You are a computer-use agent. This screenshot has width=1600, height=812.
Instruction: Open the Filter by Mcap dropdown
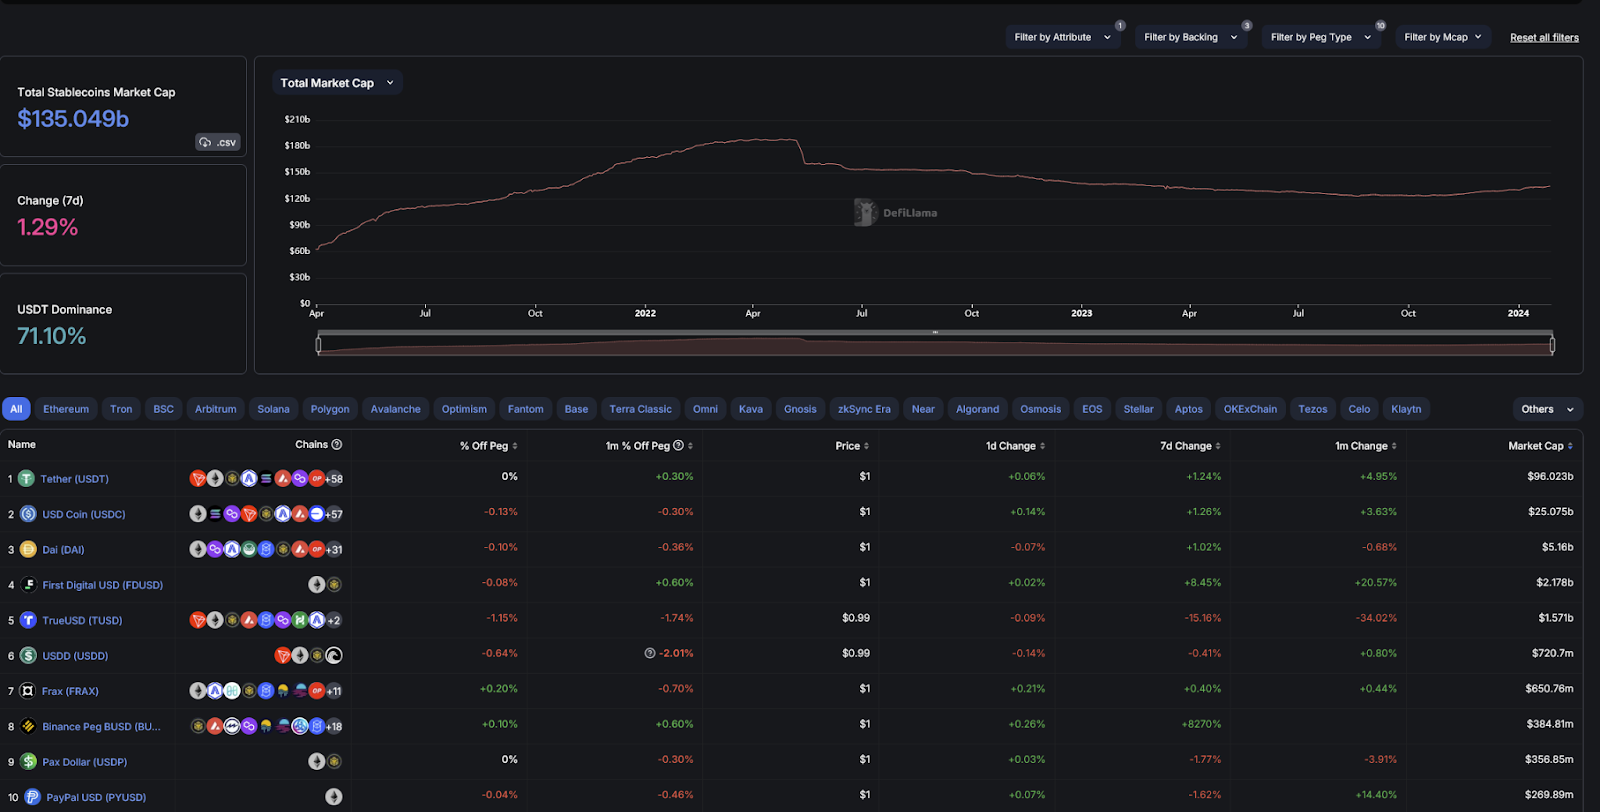pos(1443,37)
